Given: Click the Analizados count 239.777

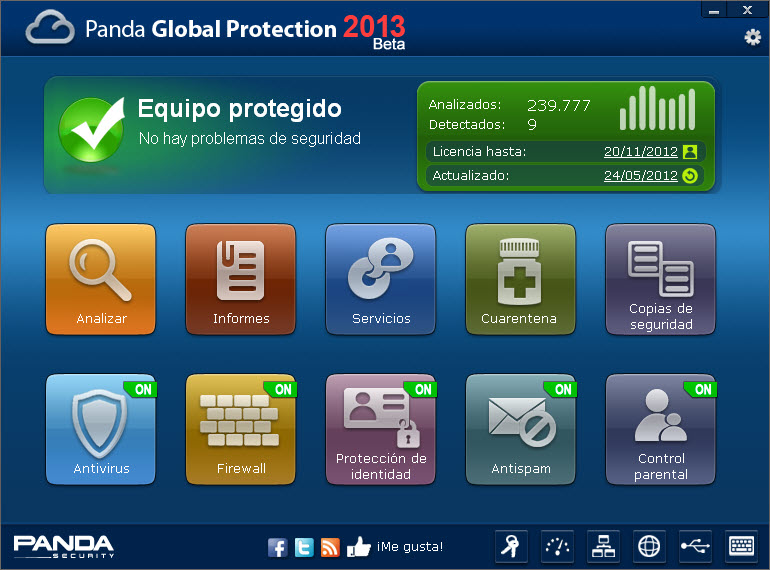Looking at the screenshot, I should (558, 105).
